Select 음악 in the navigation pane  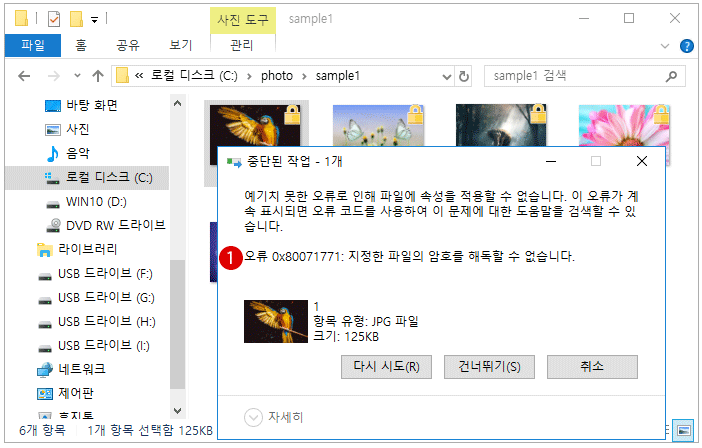78,154
